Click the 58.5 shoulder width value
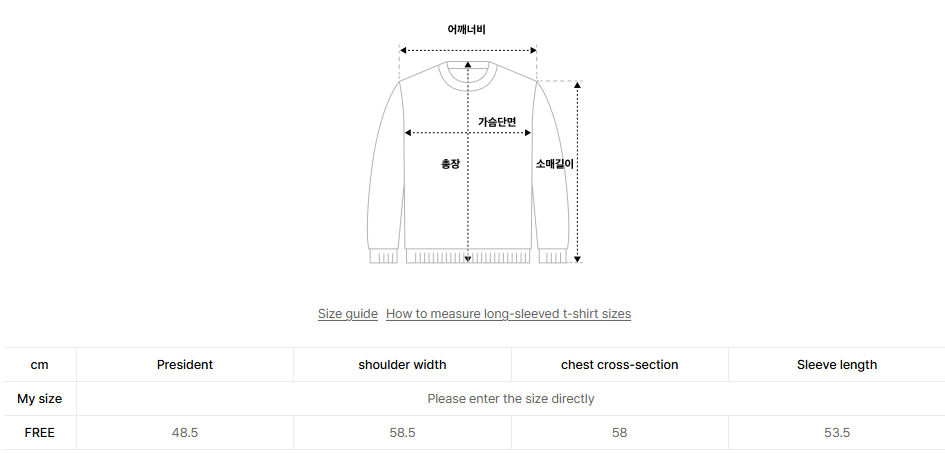This screenshot has width=945, height=453. 402,433
